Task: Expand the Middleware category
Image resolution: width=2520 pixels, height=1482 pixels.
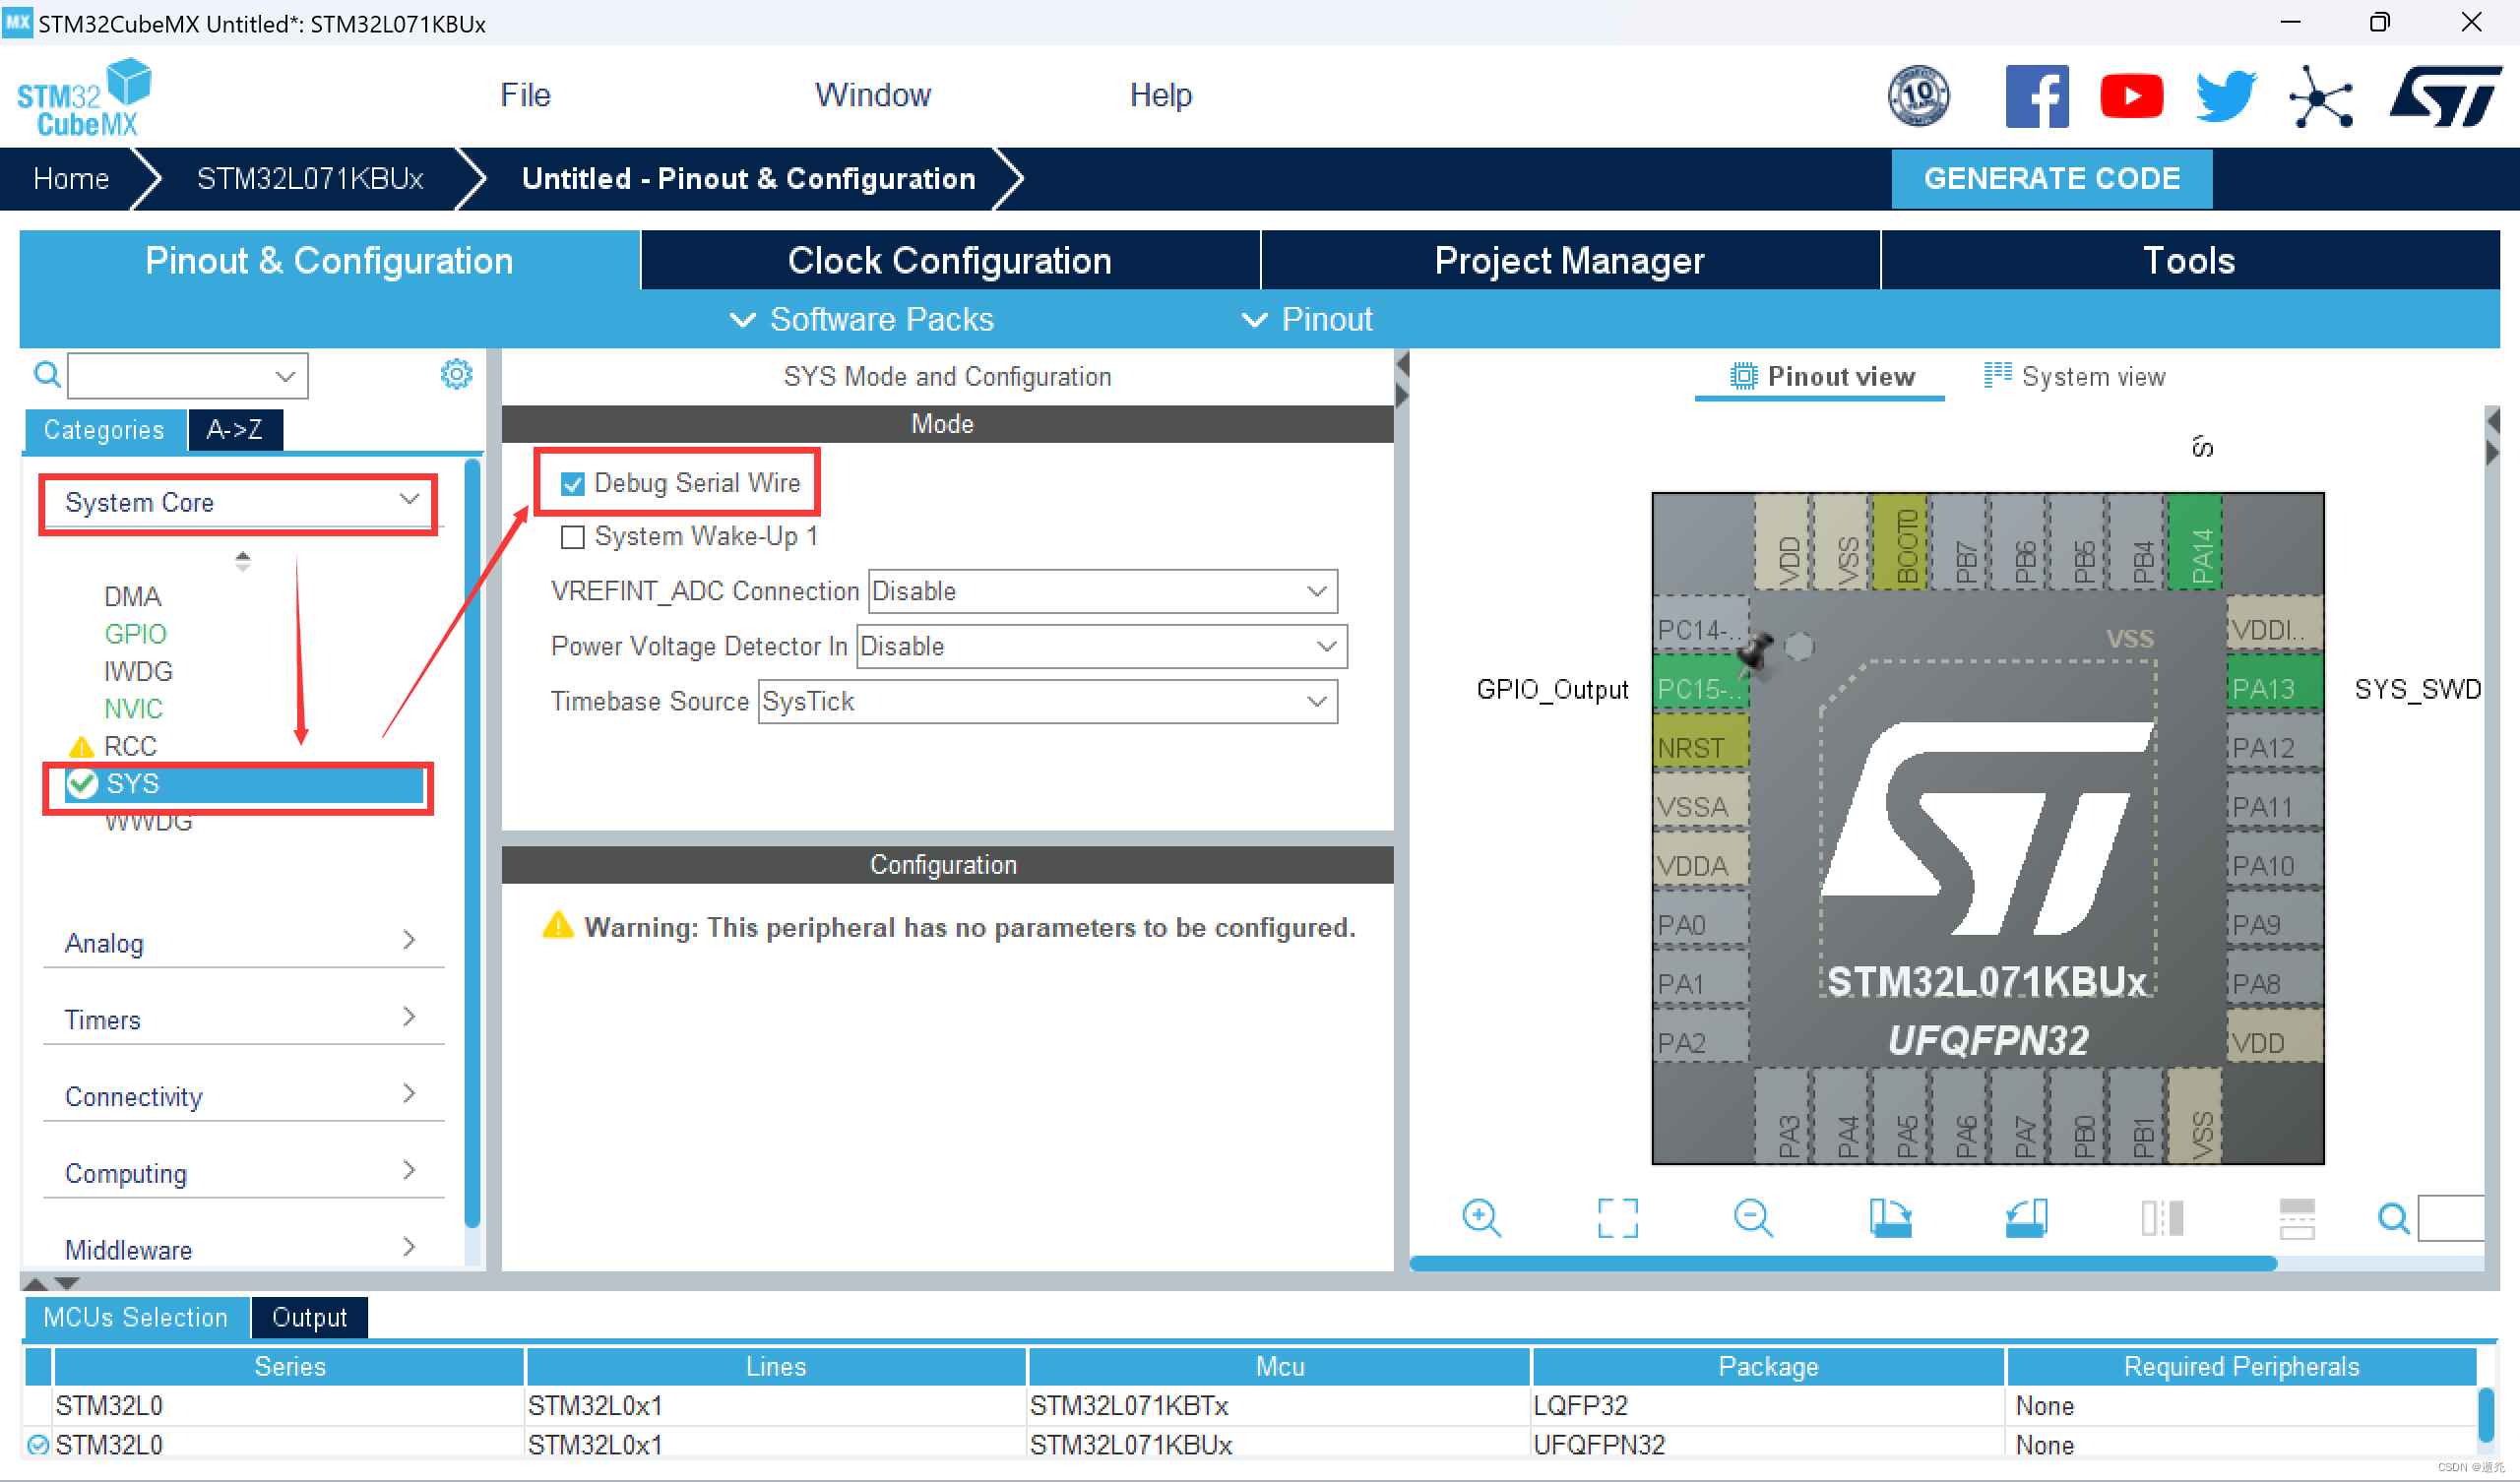Action: [243, 1249]
